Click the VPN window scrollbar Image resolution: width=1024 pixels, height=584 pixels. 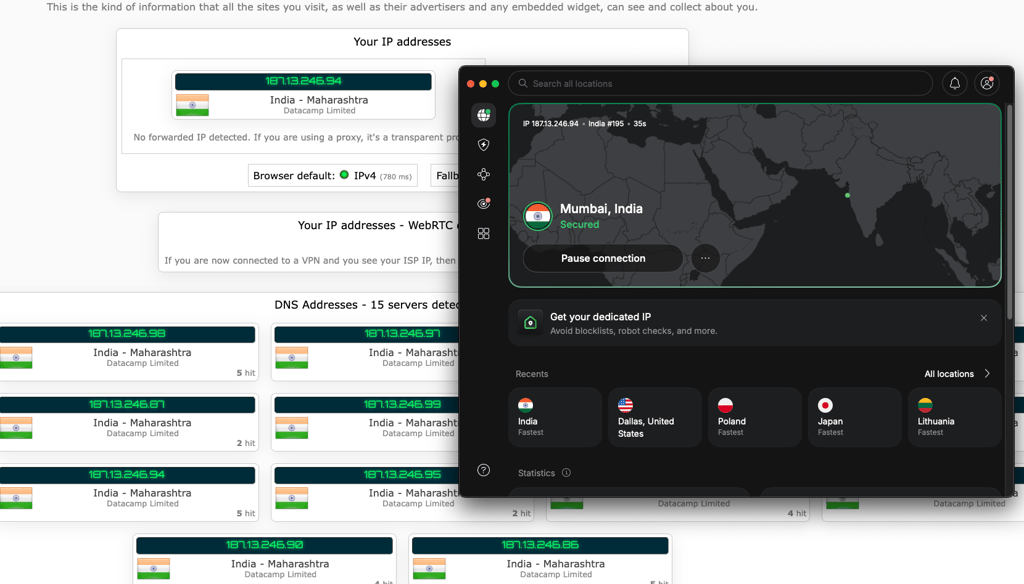(x=1009, y=212)
